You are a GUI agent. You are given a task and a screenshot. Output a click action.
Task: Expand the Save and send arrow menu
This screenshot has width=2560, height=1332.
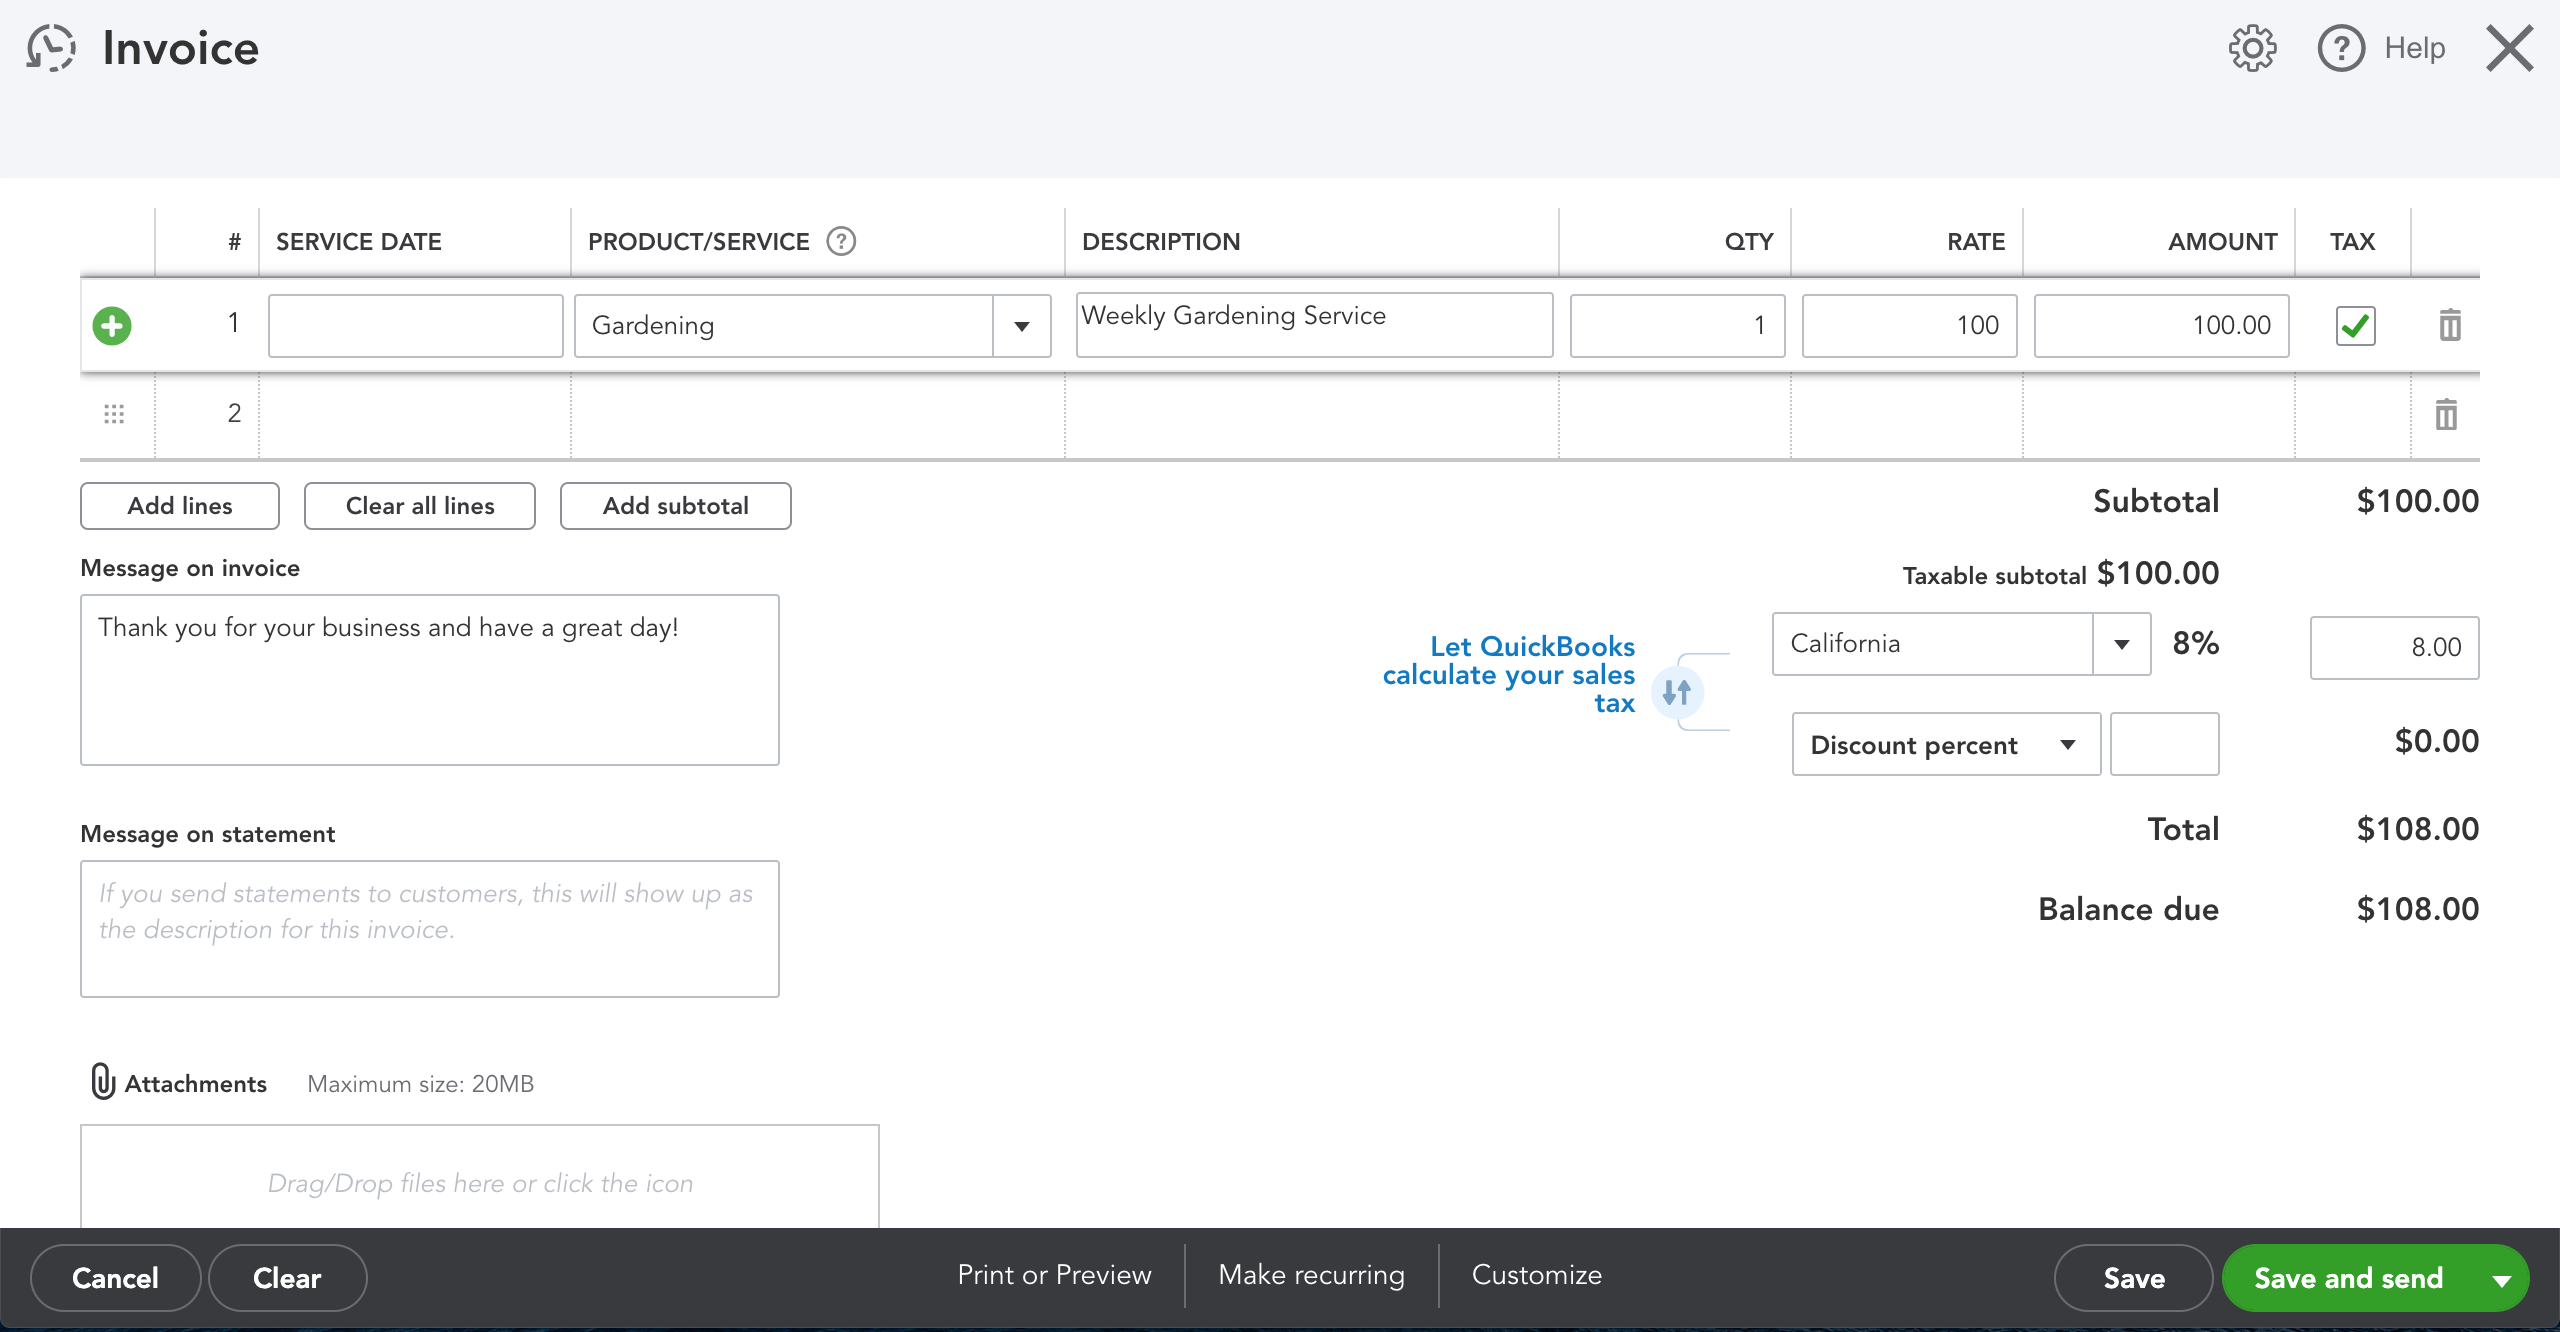[2502, 1279]
